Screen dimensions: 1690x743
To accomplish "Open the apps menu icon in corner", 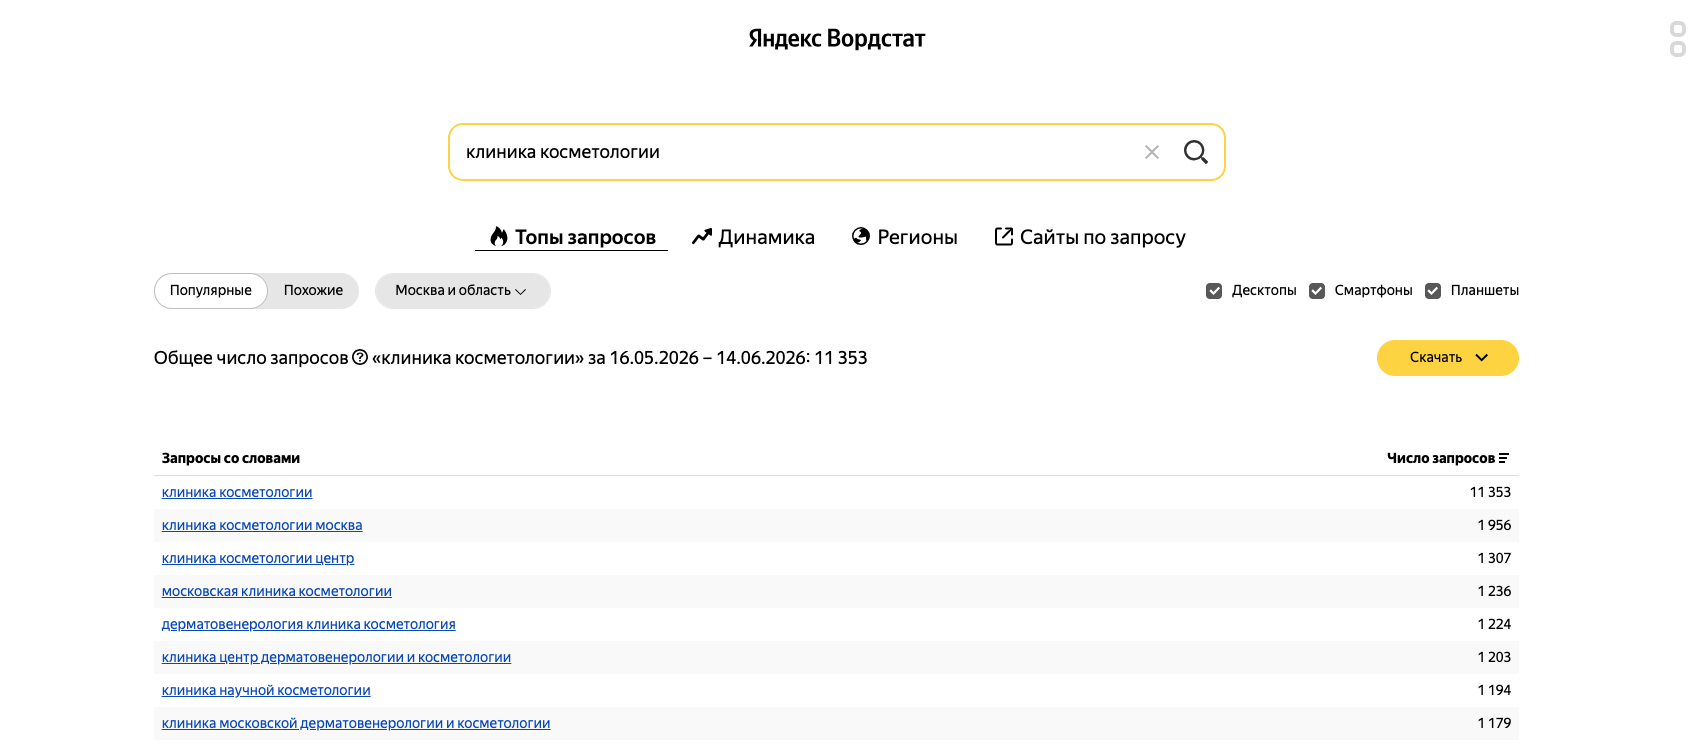I will coord(1678,39).
